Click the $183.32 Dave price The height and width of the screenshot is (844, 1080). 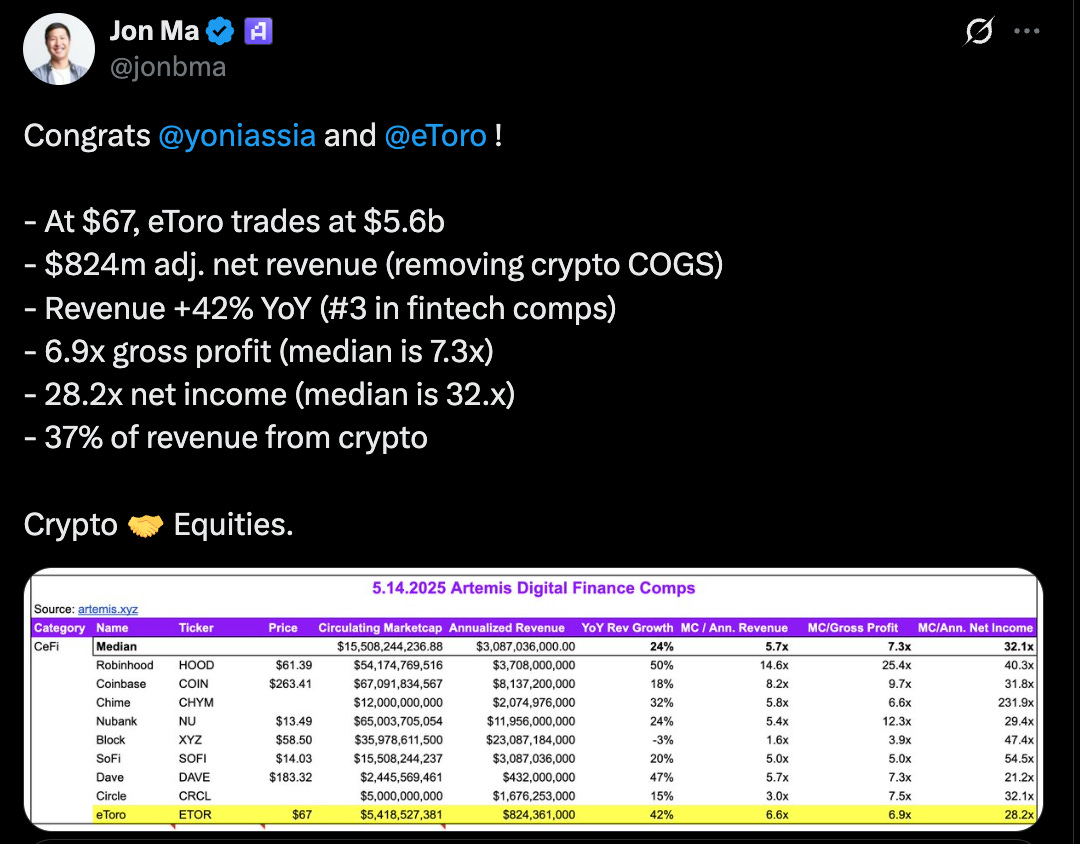point(290,776)
